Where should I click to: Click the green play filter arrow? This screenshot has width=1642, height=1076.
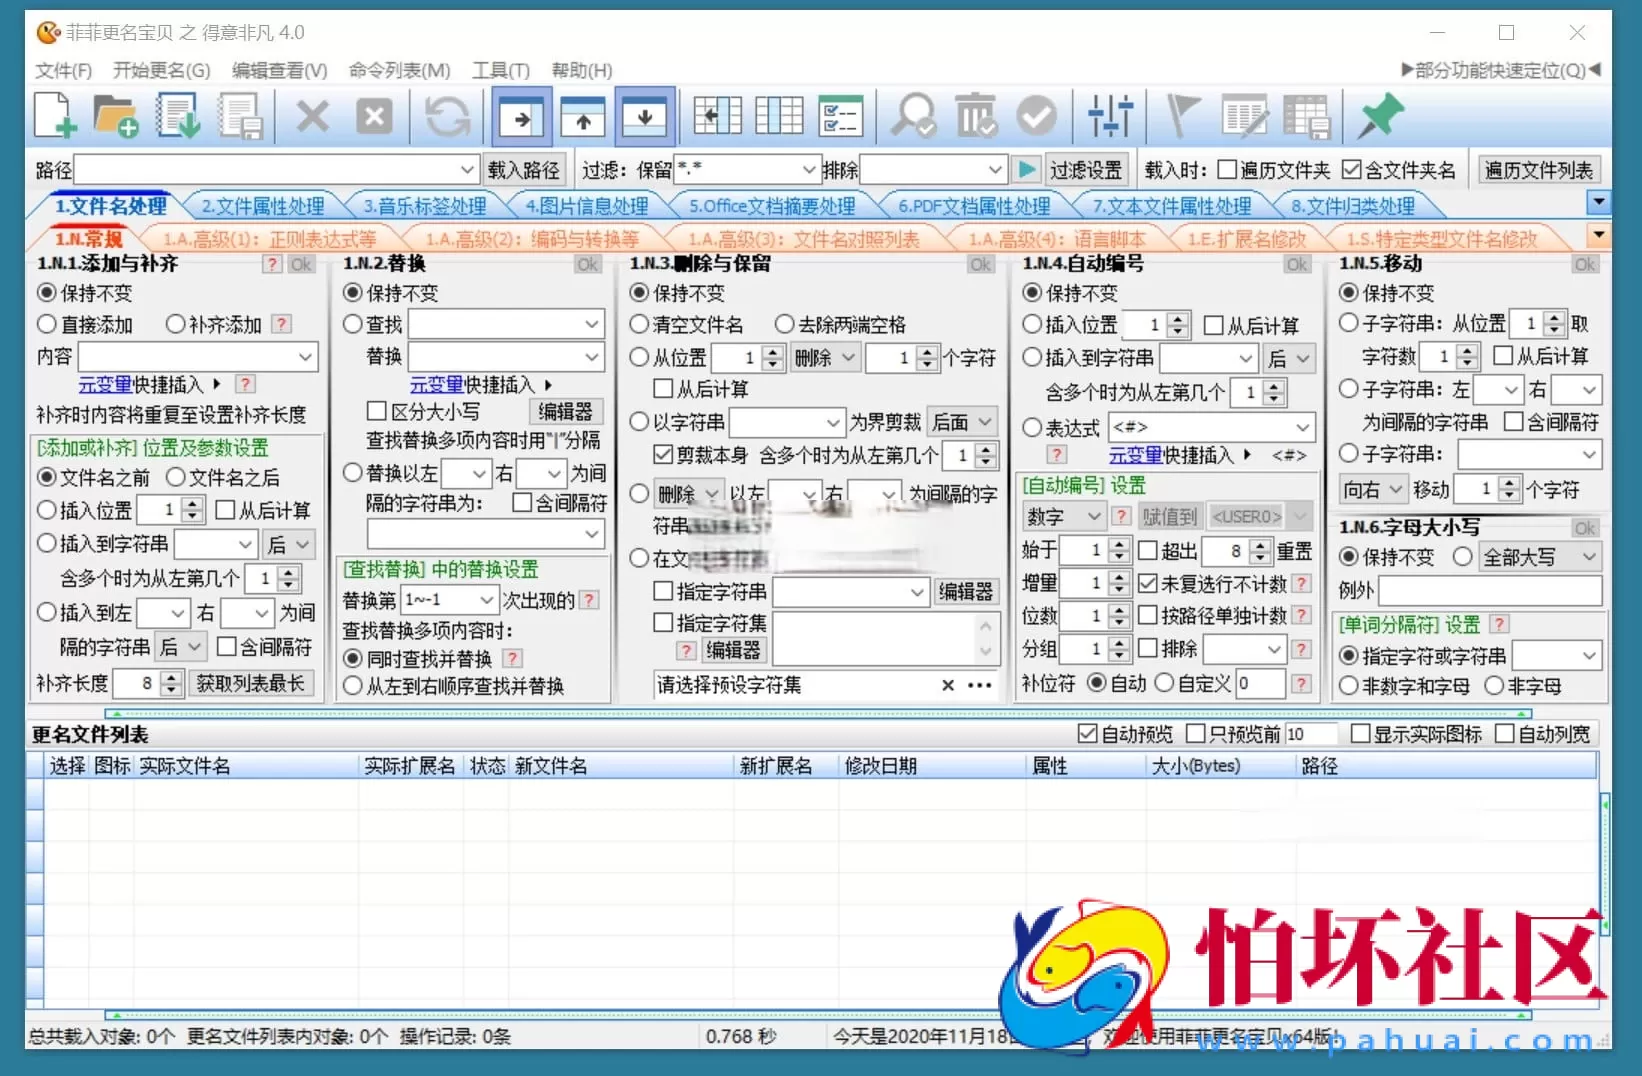click(x=1026, y=170)
